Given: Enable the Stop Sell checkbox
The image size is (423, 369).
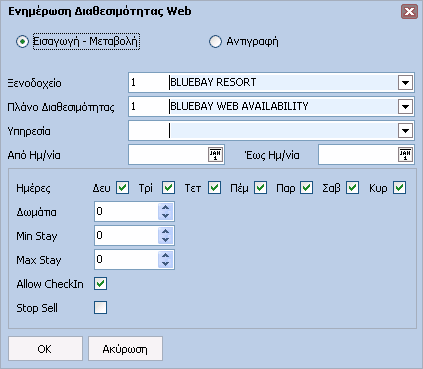Looking at the screenshot, I should click(x=100, y=308).
